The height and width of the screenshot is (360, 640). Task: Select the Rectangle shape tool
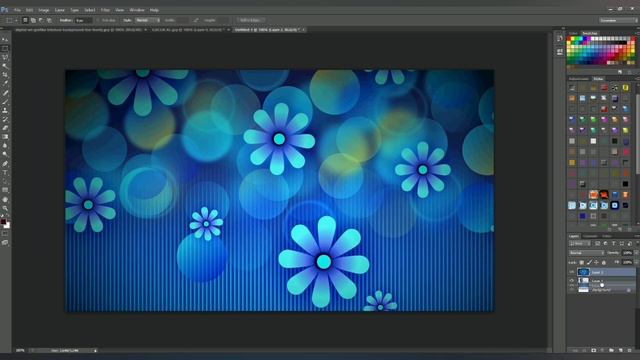[x=5, y=190]
